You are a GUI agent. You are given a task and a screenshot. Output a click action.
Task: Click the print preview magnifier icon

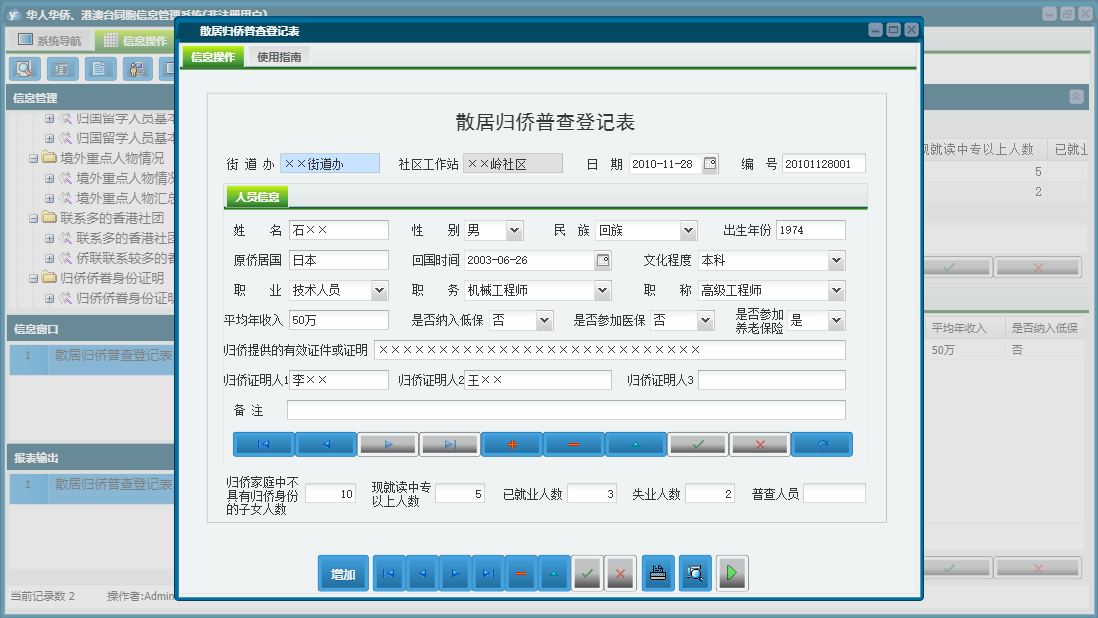coord(695,573)
